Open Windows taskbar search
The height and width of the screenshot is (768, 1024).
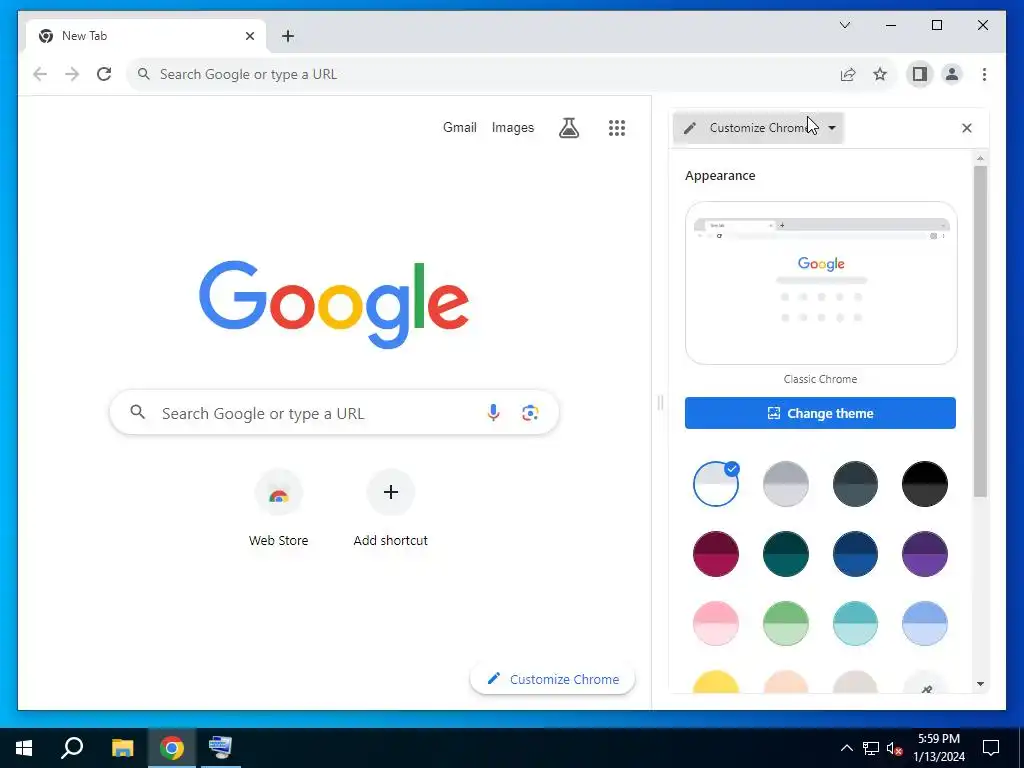coord(72,748)
